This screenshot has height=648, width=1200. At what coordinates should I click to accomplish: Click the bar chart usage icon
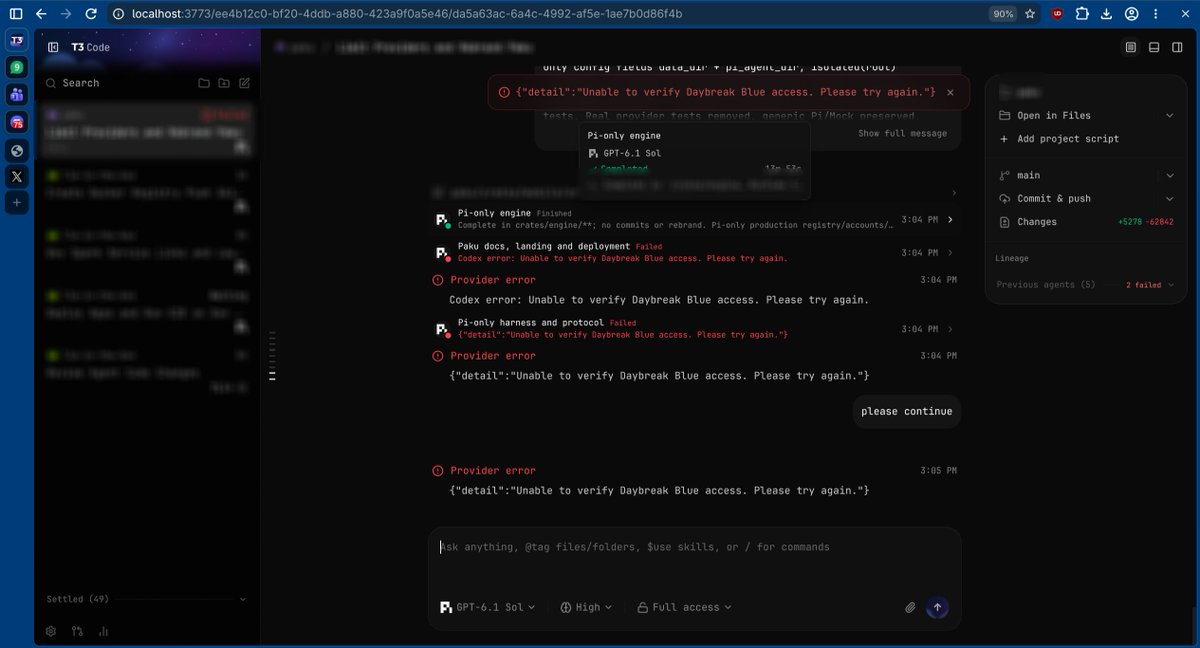104,631
